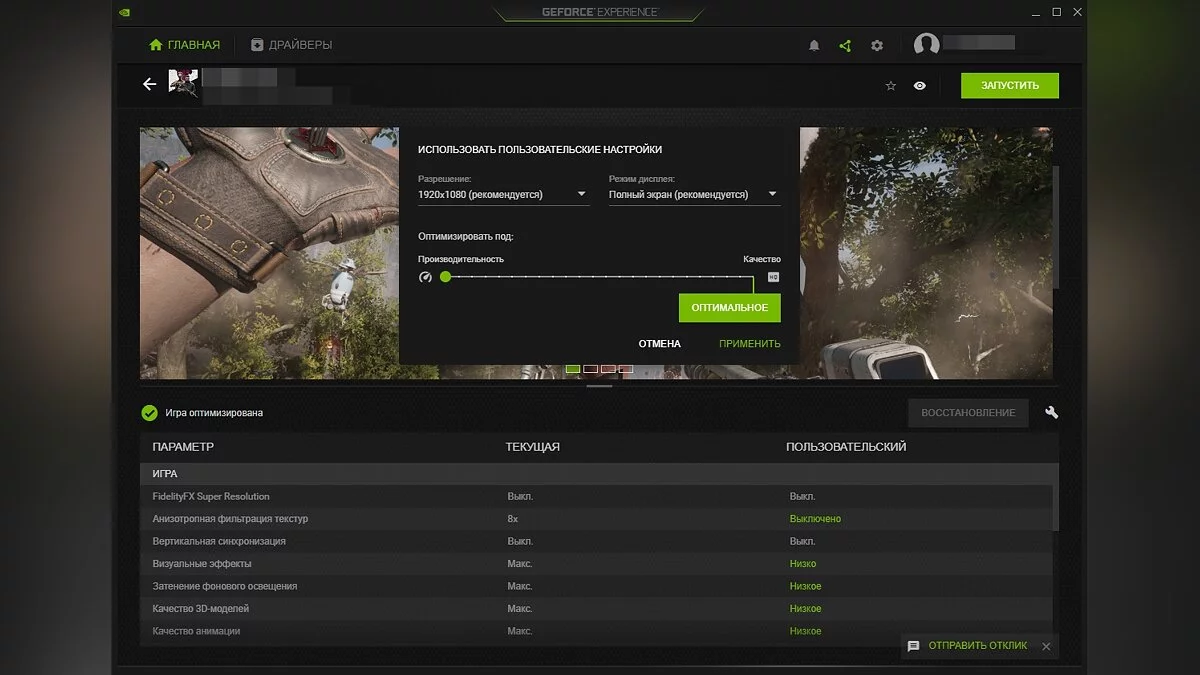Toggle the eye visibility icon
This screenshot has width=1200, height=675.
919,86
